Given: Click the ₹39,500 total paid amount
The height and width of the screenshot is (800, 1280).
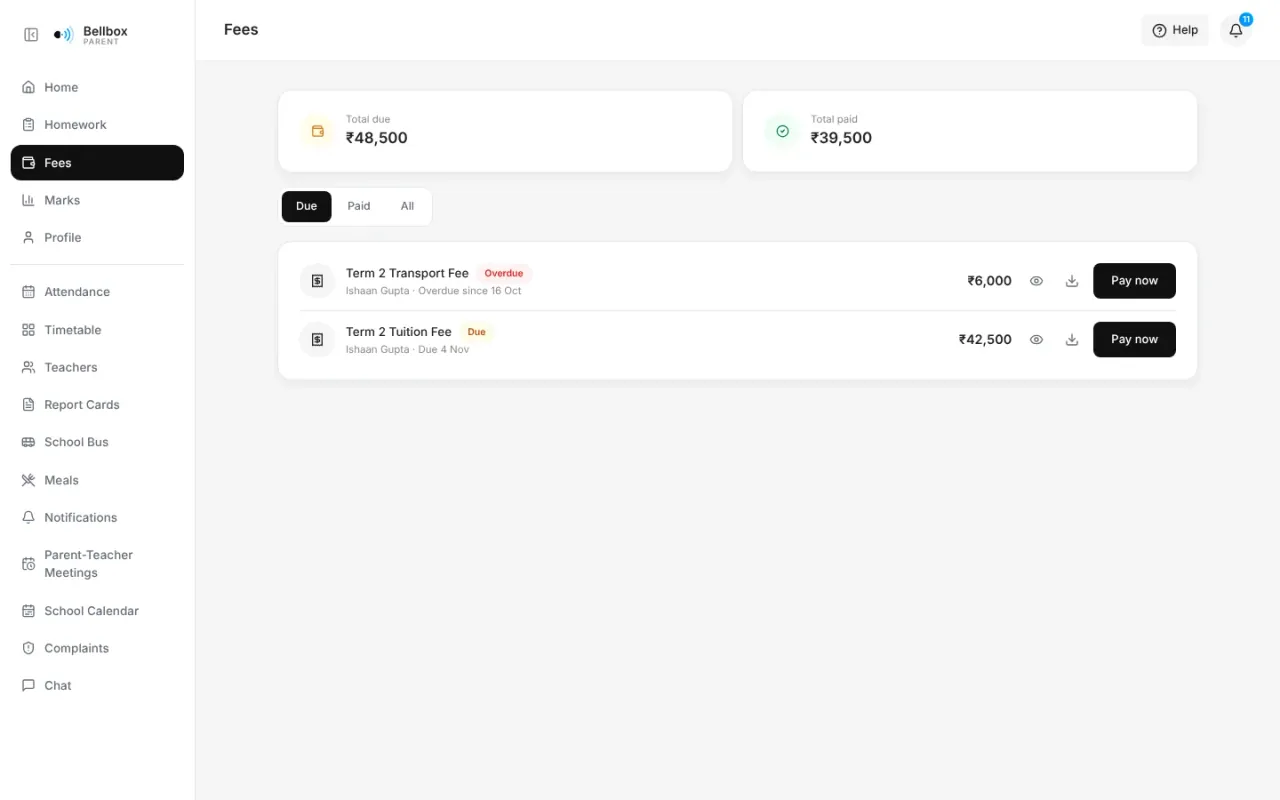Looking at the screenshot, I should tap(841, 138).
